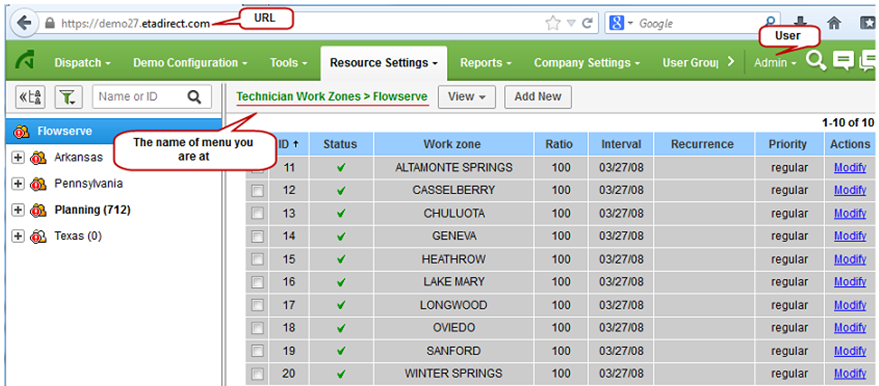Tick the checkbox for SANFORD row

point(257,351)
